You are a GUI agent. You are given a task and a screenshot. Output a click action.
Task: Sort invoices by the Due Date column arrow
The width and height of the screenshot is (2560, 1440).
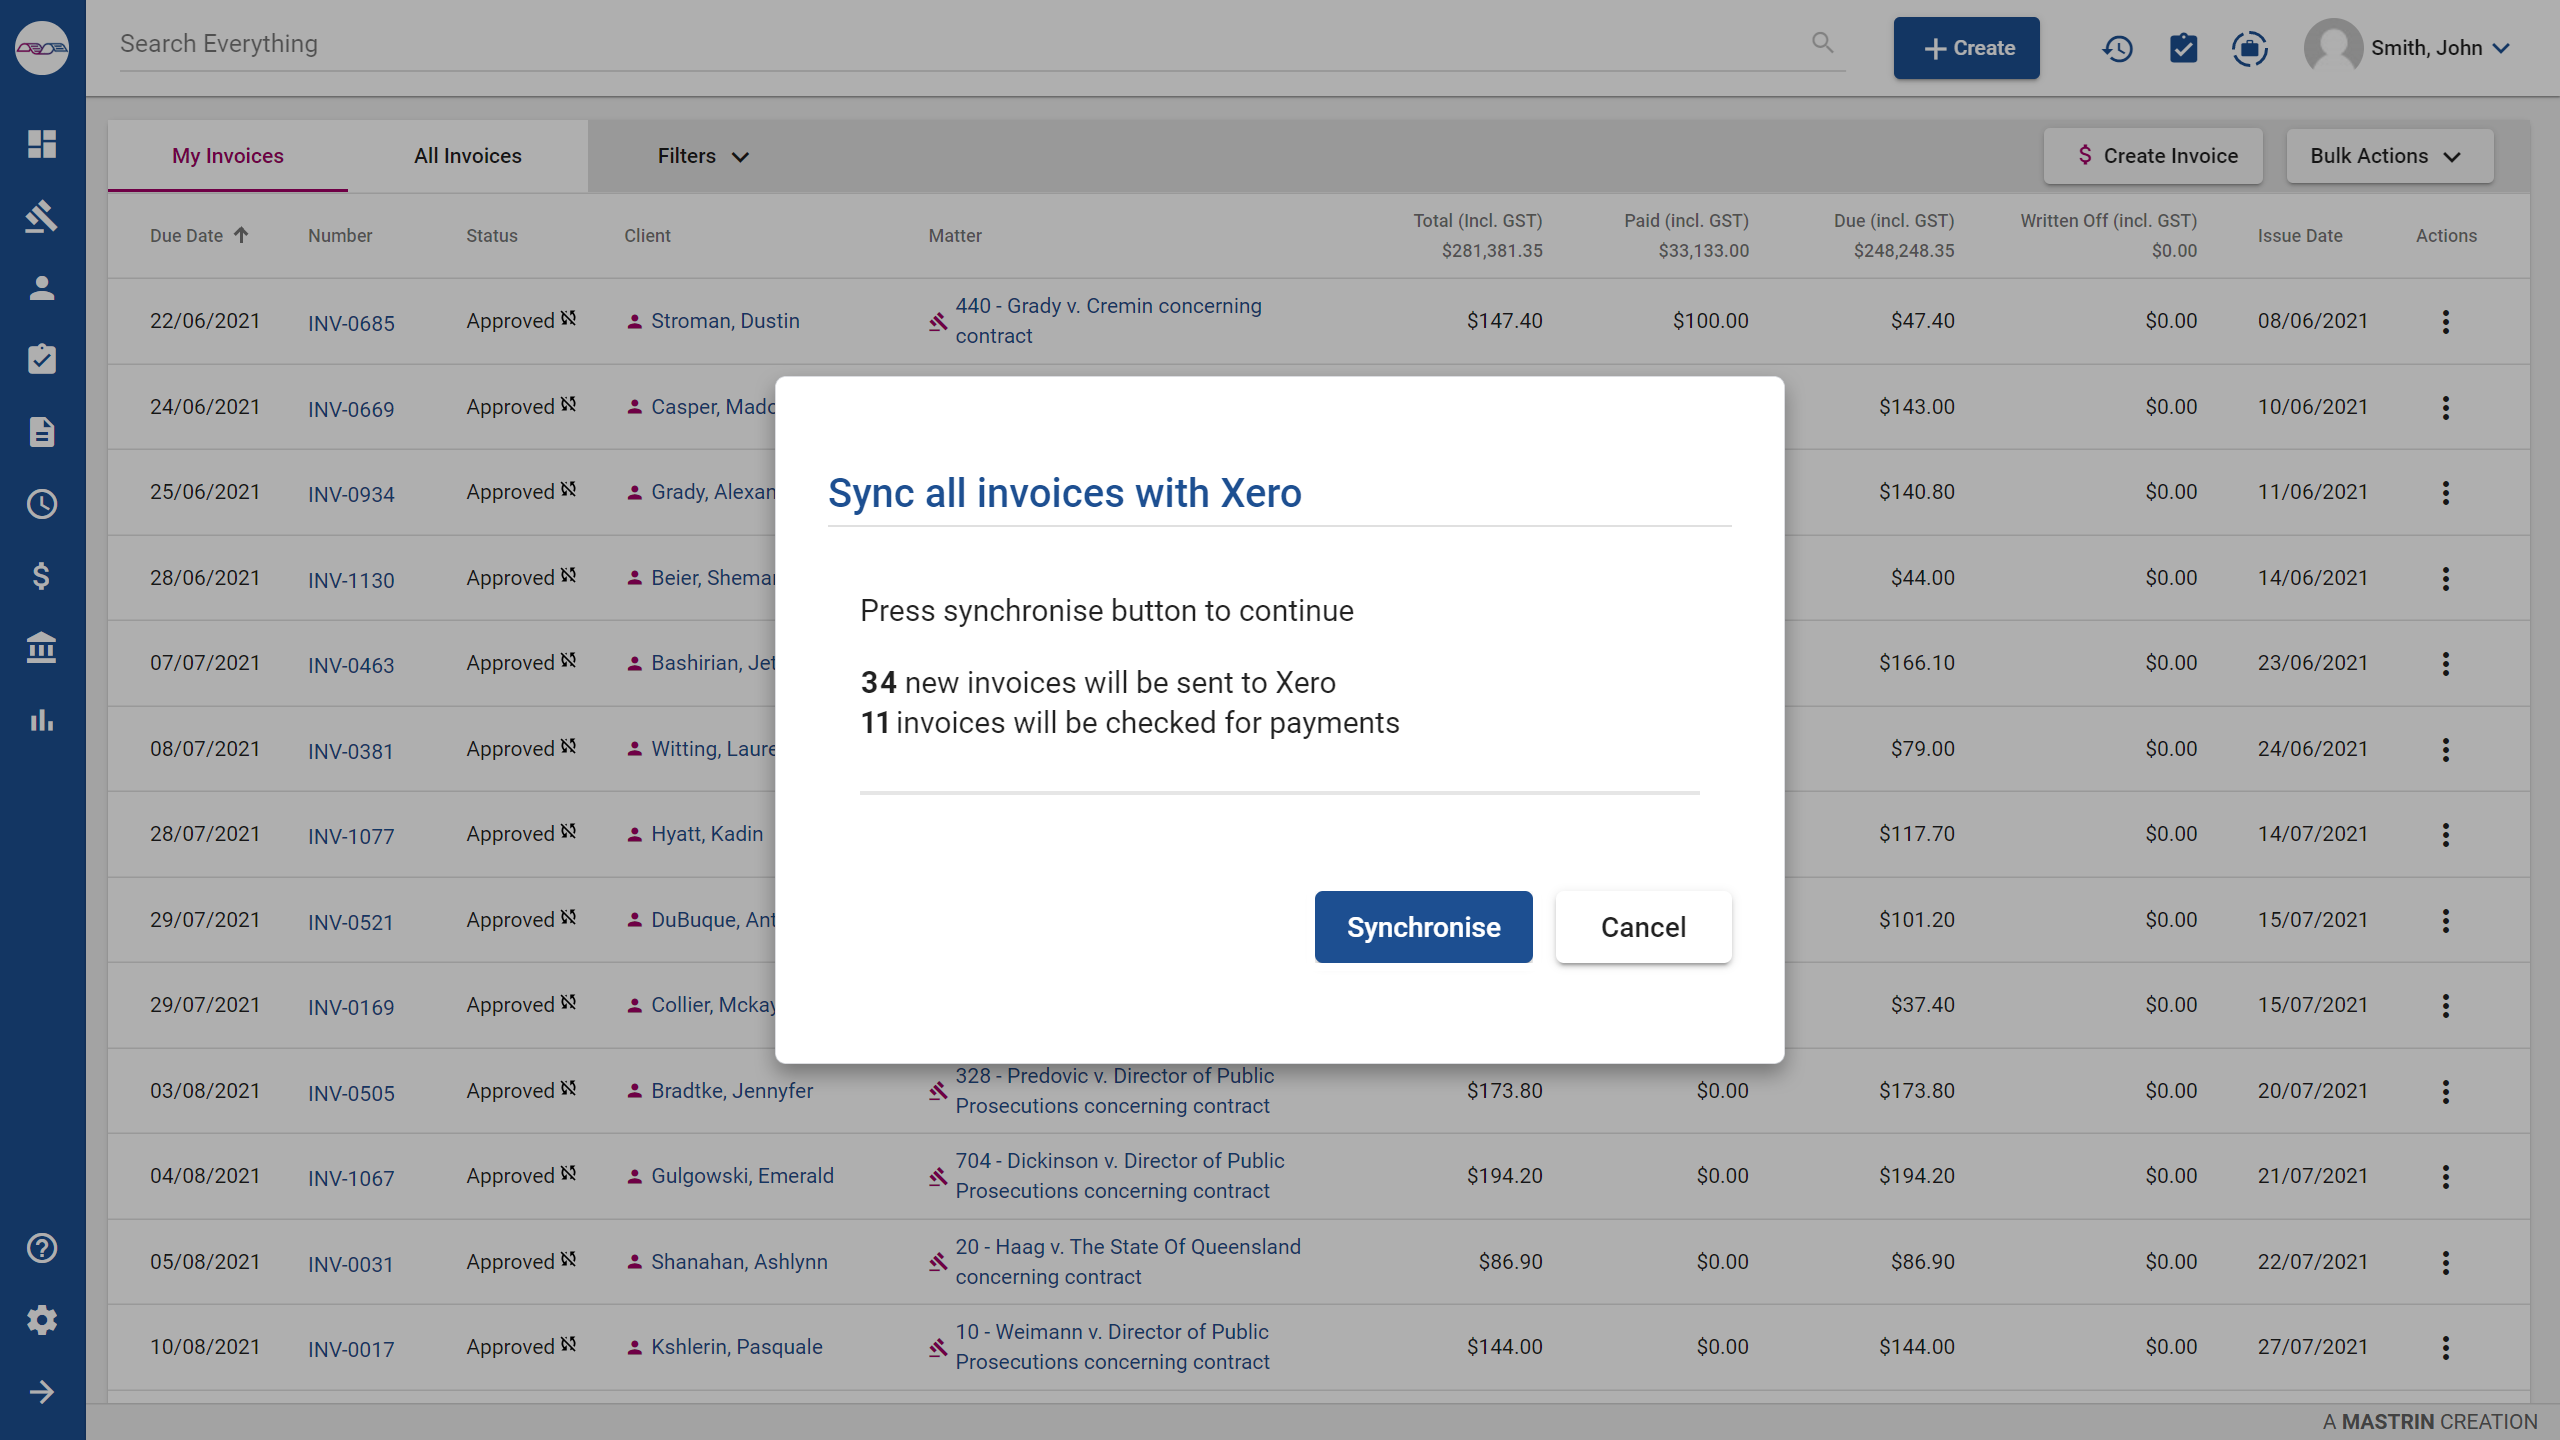241,235
